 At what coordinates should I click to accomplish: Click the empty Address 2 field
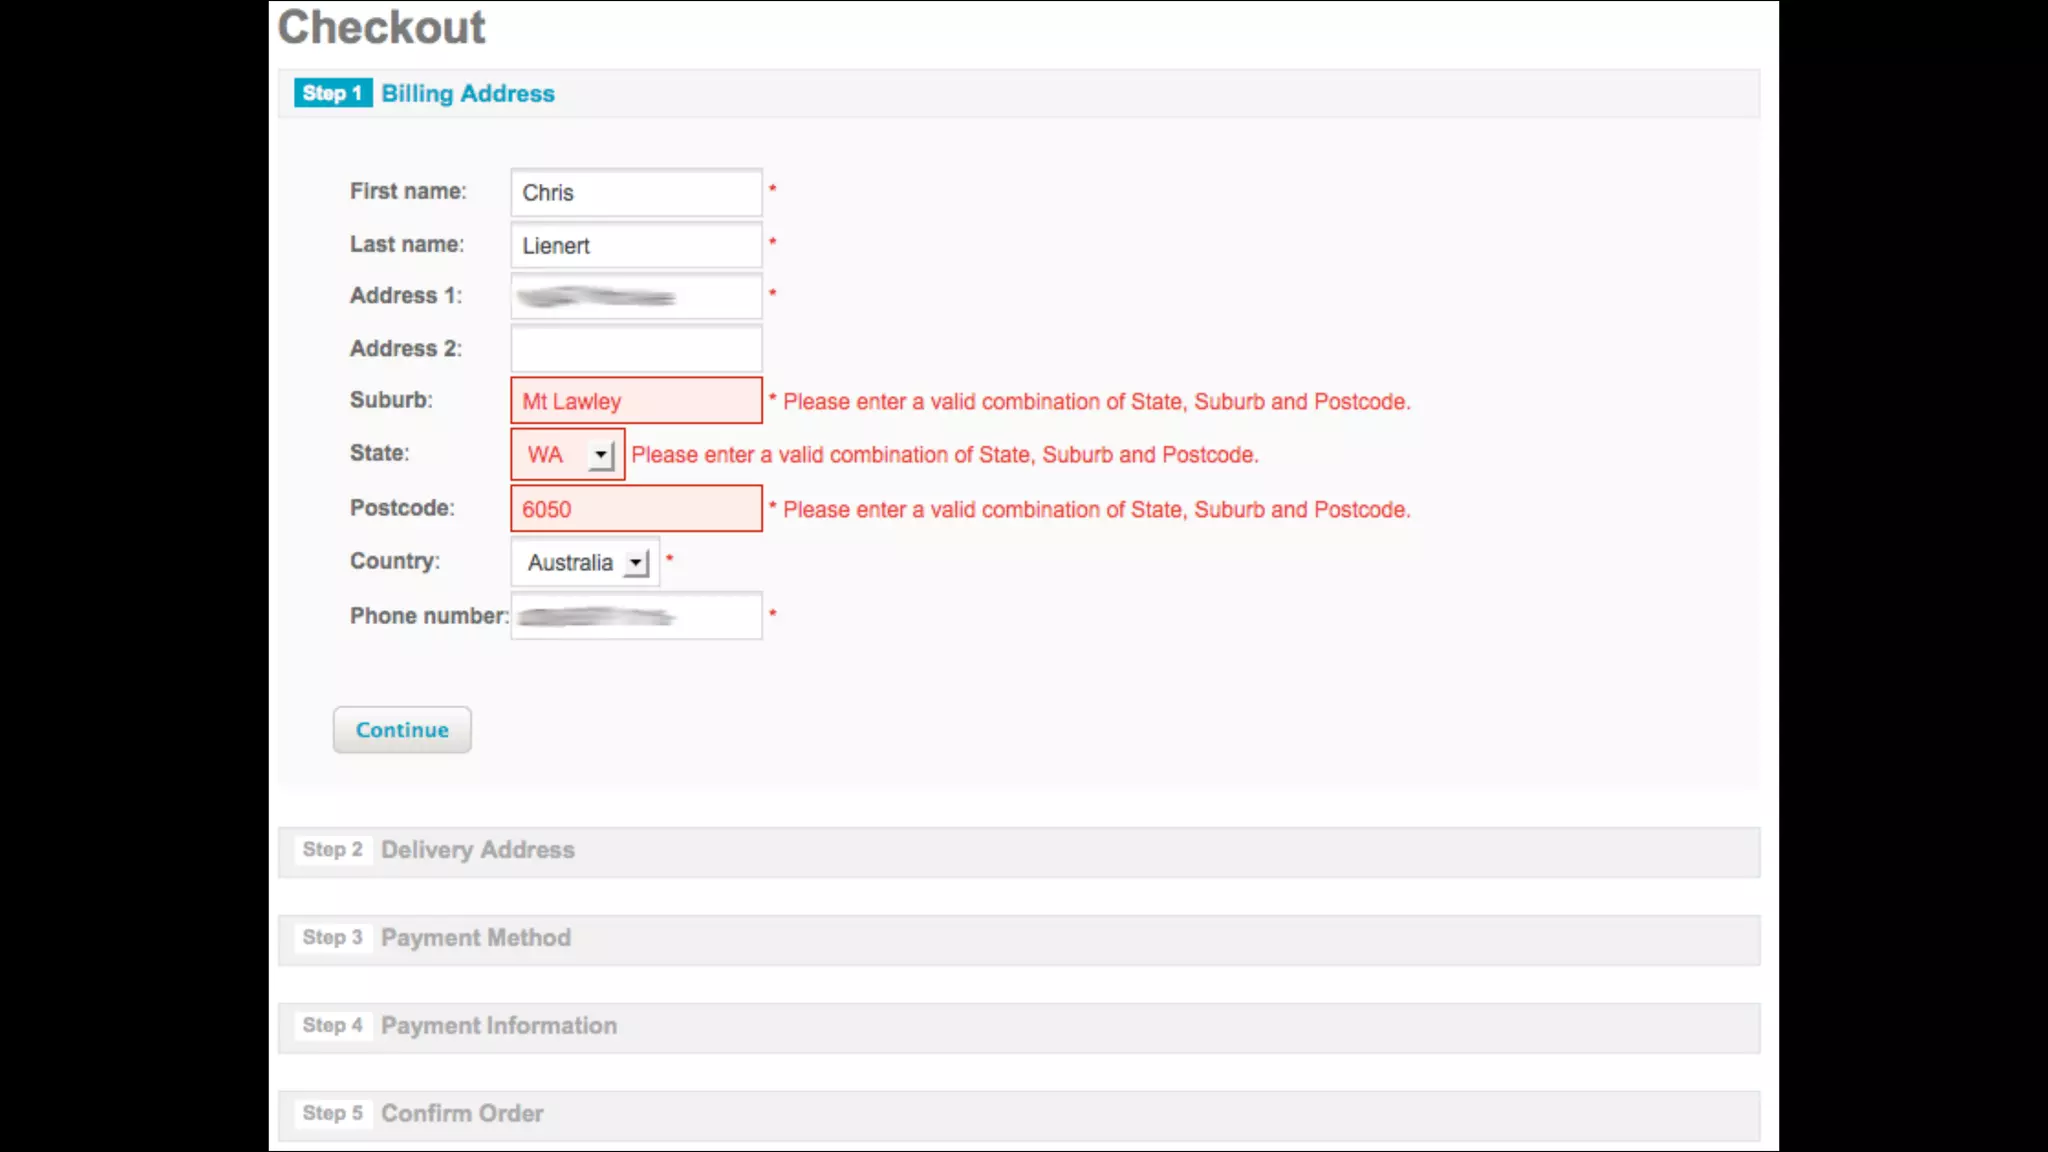click(636, 349)
